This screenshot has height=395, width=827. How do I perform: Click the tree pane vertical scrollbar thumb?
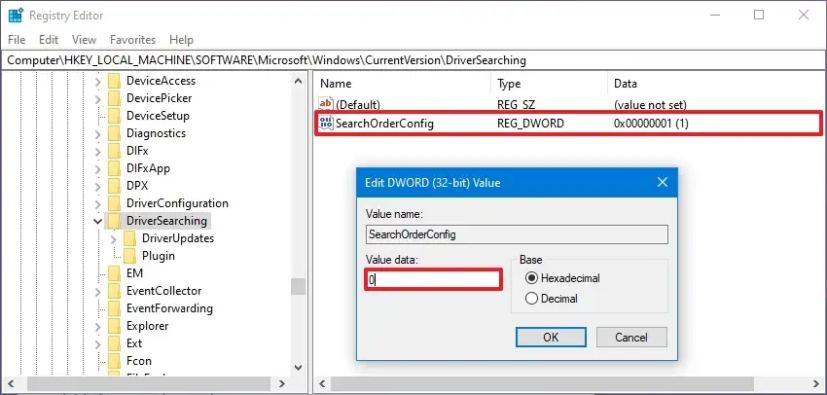tap(298, 286)
